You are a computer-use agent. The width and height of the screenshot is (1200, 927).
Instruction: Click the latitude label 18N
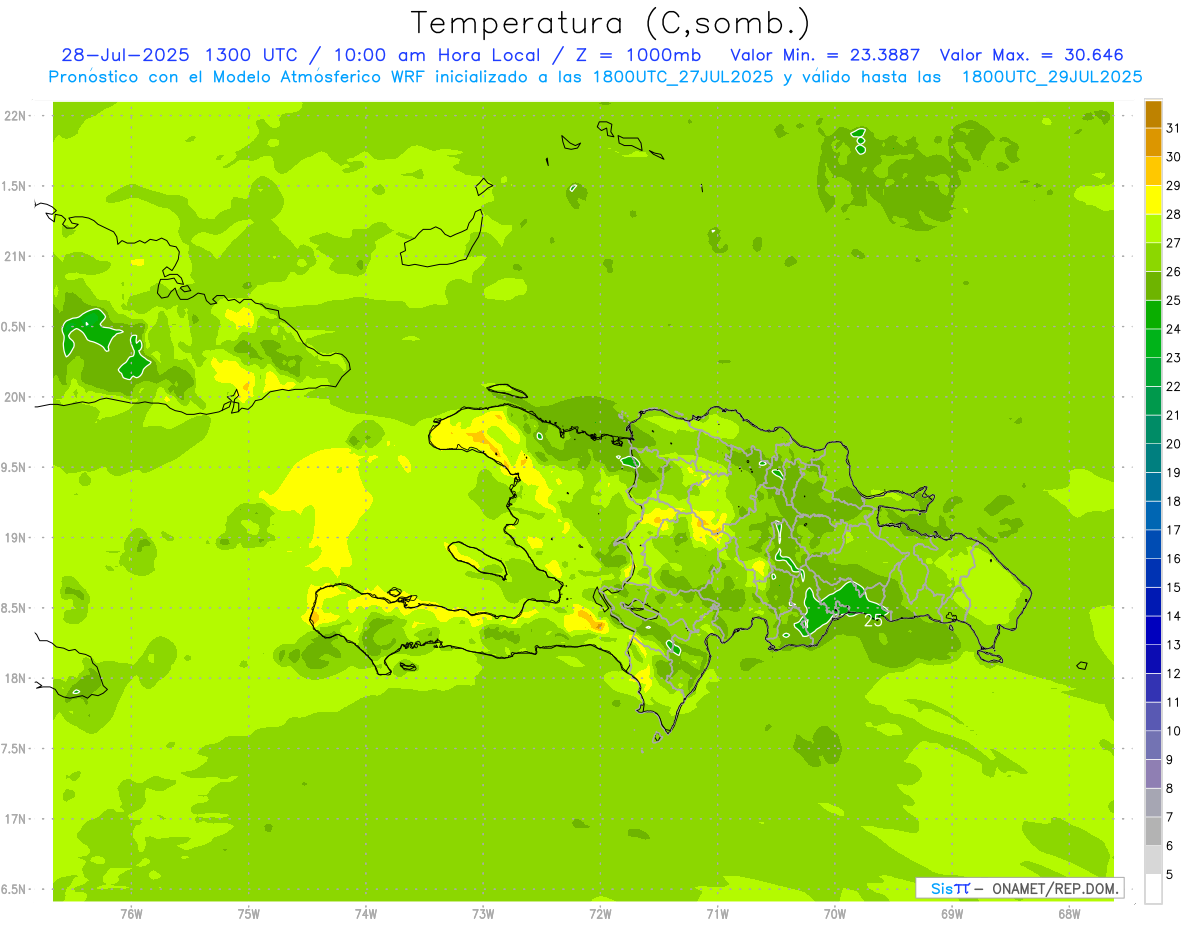(x=15, y=678)
